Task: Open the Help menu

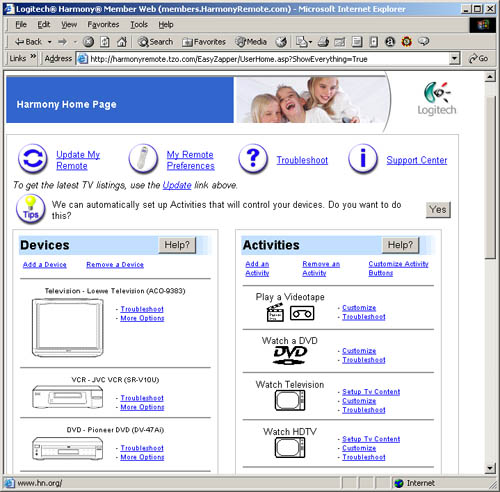Action: pos(166,24)
